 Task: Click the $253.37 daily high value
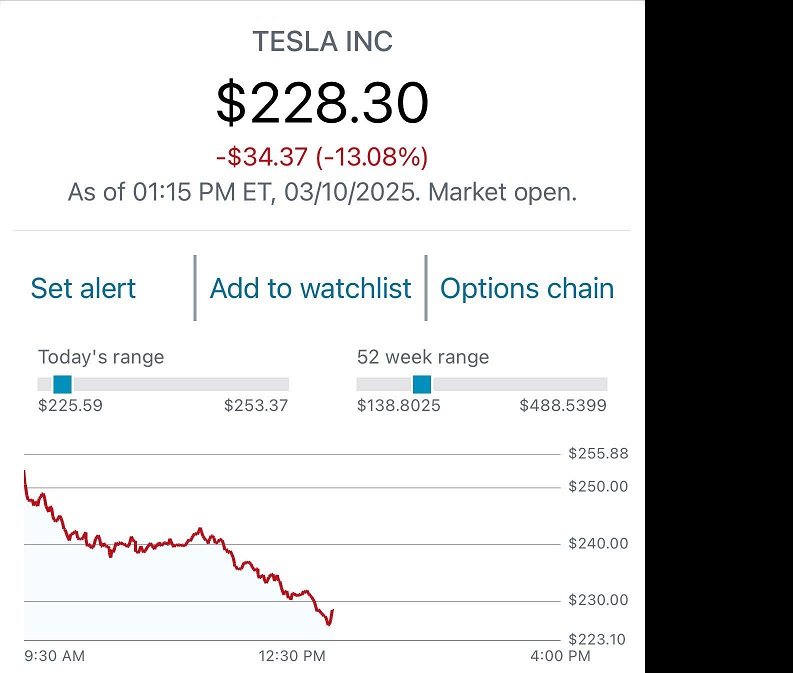point(256,406)
